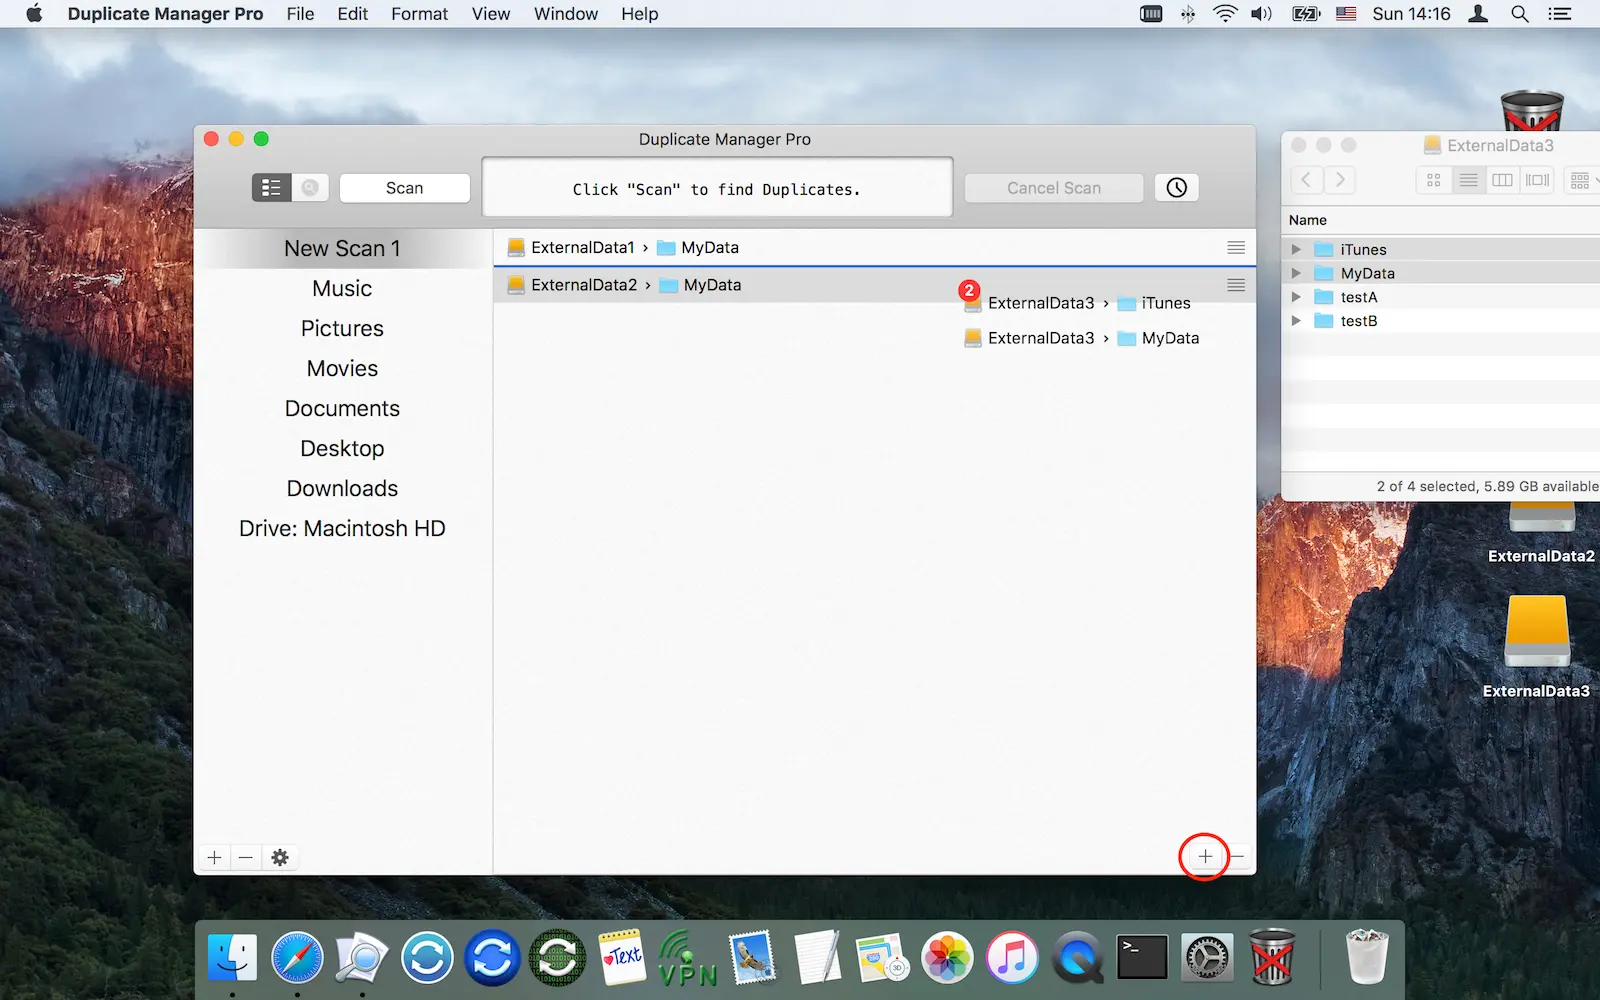Select testB row in Finder window
The height and width of the screenshot is (1000, 1600).
(x=1441, y=321)
